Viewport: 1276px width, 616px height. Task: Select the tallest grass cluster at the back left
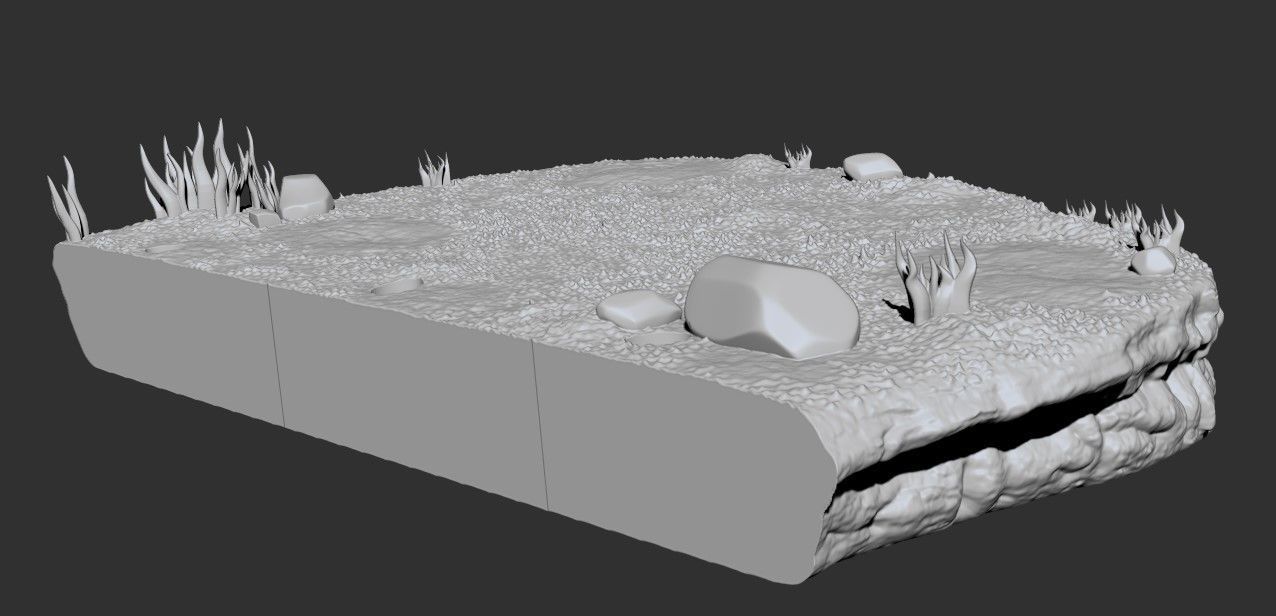tap(210, 170)
